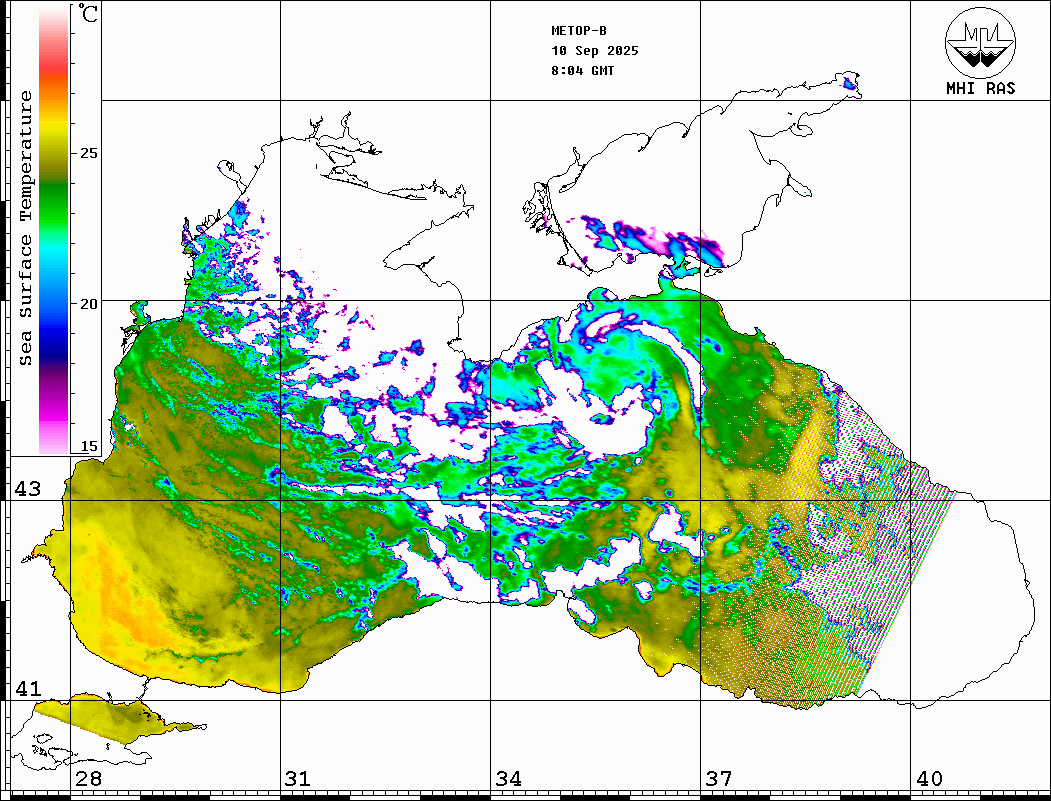Screen dimensions: 1051x801
Task: Click the °C unit symbol on the legend
Action: click(x=89, y=15)
